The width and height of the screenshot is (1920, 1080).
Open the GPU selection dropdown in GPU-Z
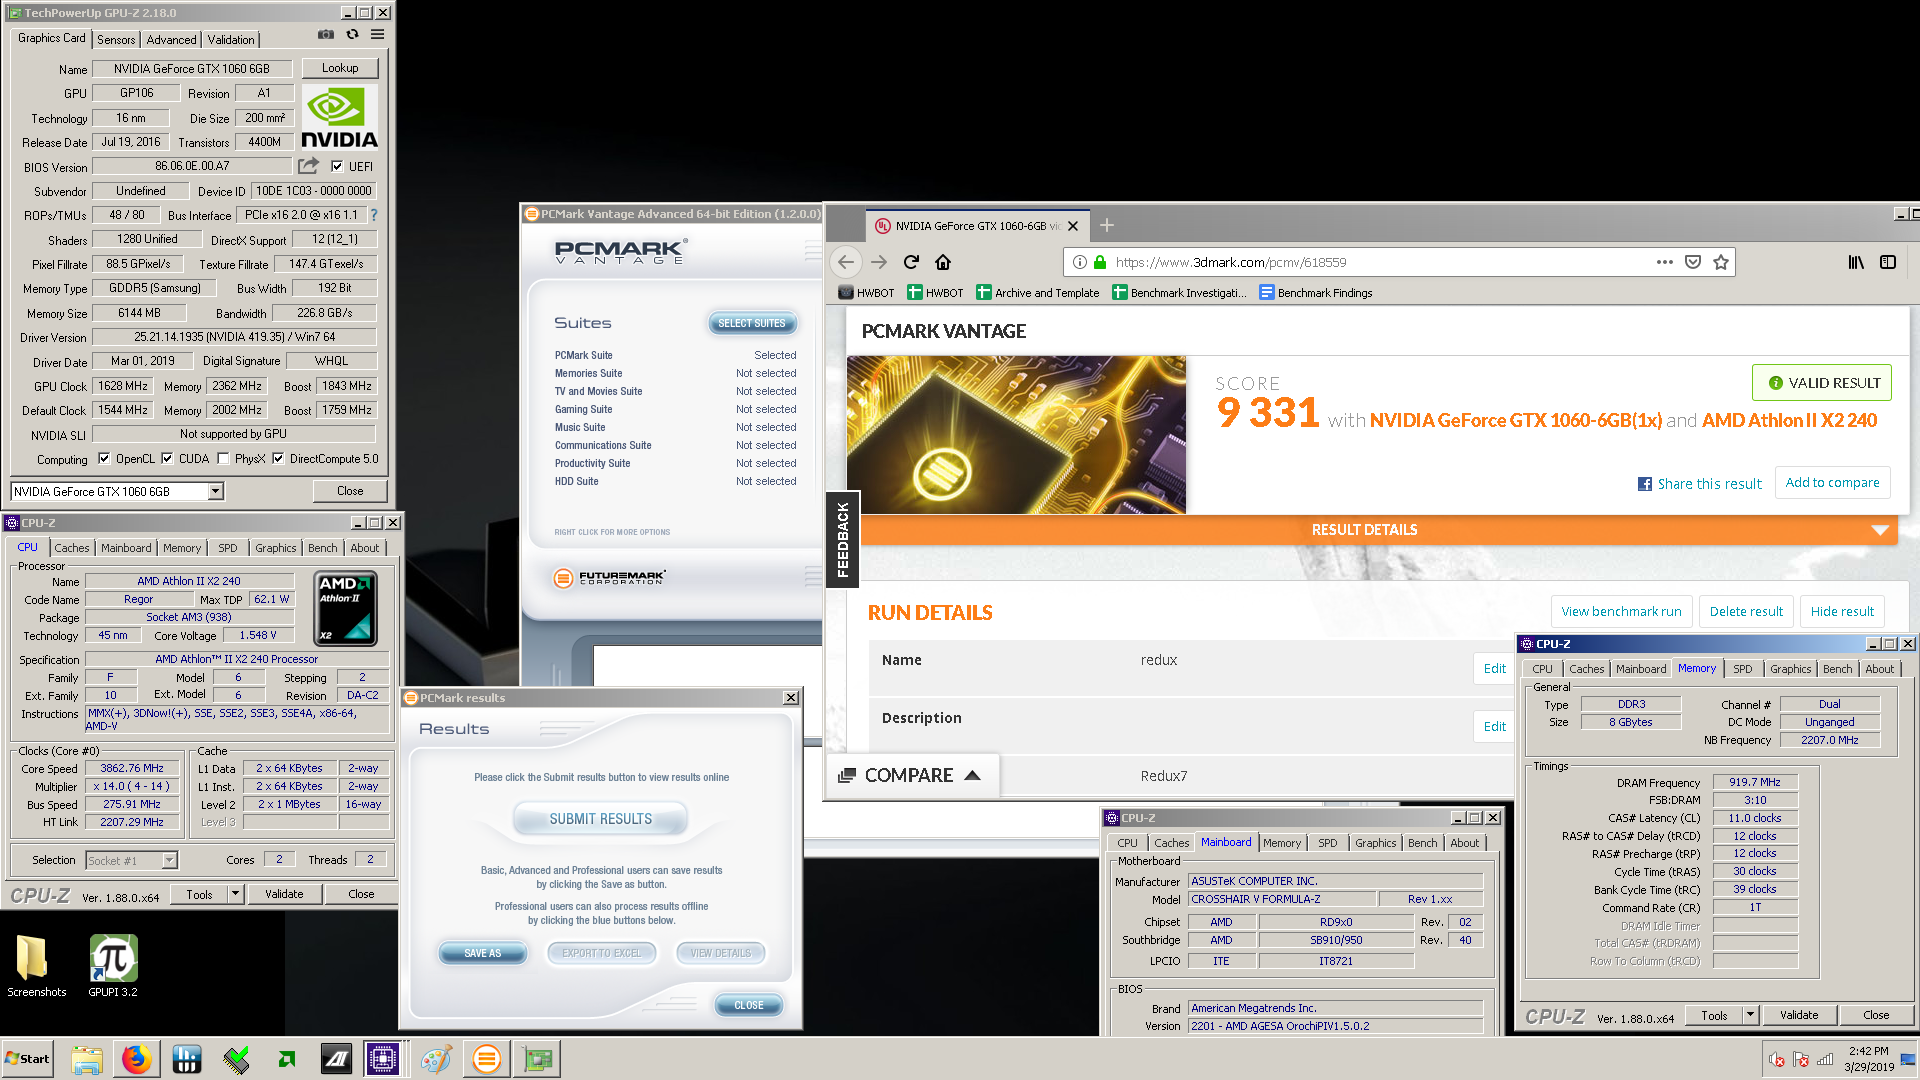pyautogui.click(x=215, y=491)
